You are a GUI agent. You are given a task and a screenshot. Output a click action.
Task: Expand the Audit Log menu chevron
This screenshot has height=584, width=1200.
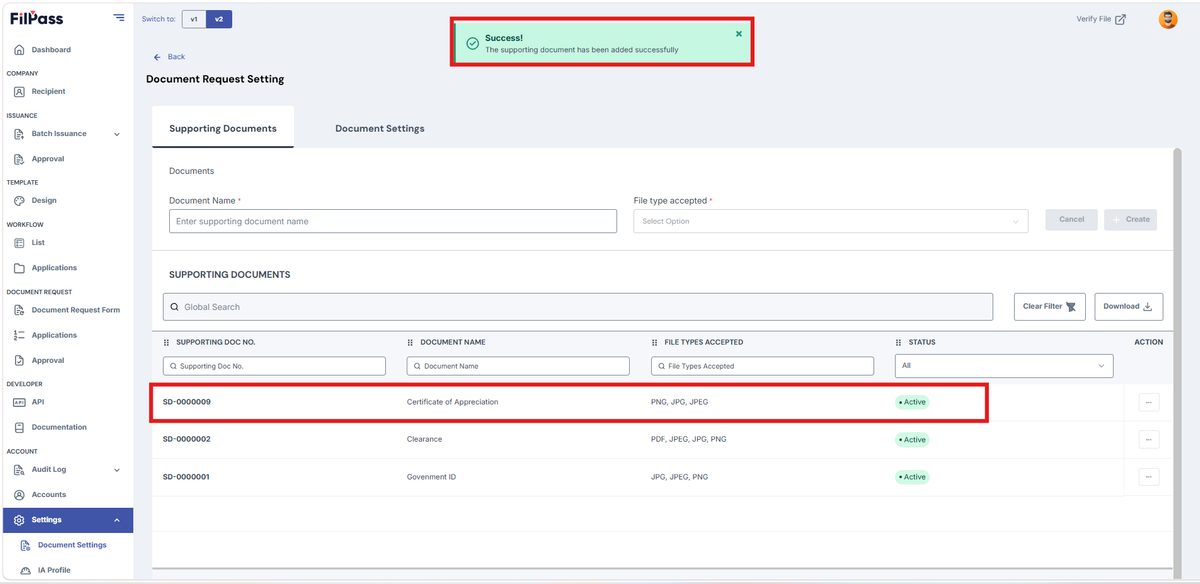pos(117,470)
